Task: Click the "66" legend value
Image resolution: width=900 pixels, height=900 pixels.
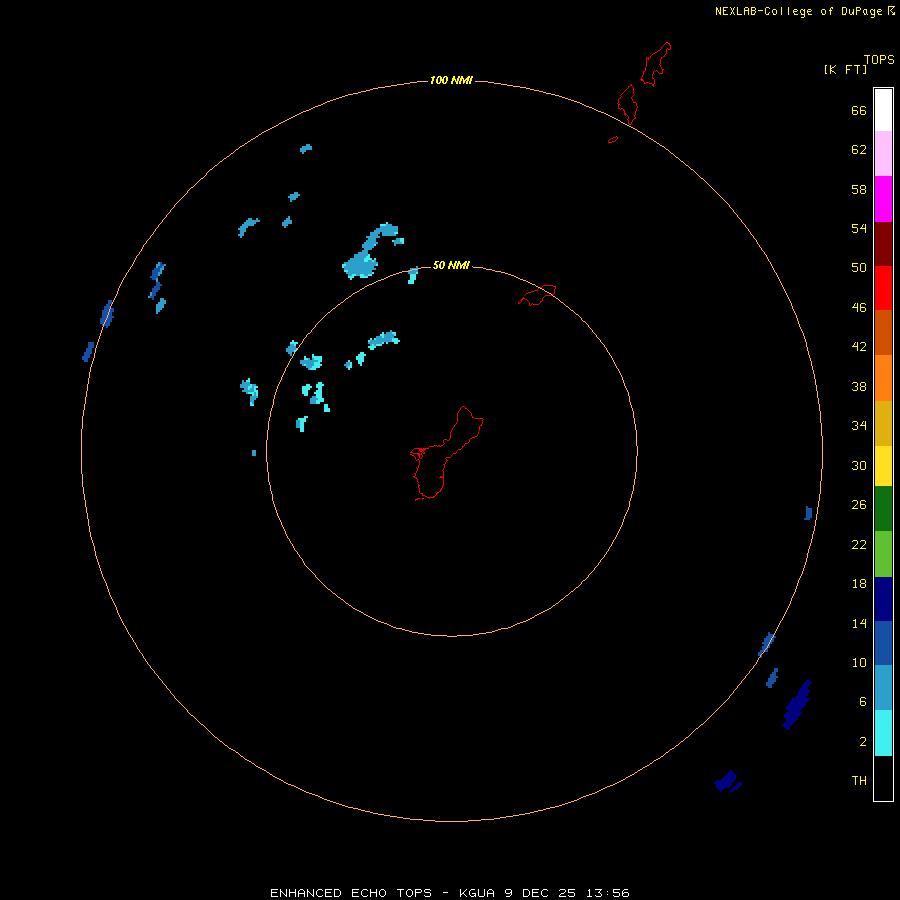Action: (859, 110)
